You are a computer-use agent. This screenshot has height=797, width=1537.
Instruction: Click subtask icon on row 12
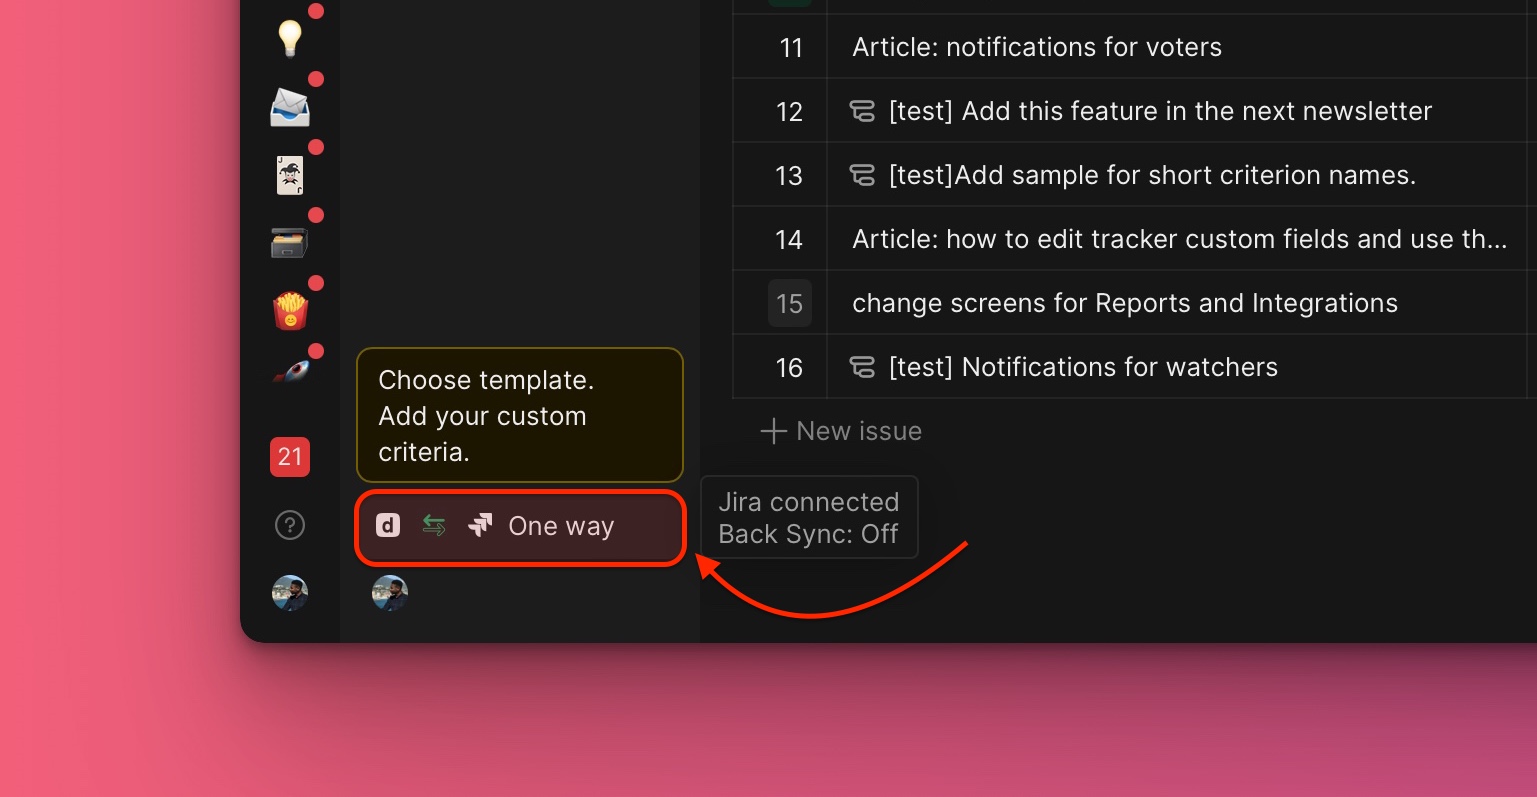862,111
